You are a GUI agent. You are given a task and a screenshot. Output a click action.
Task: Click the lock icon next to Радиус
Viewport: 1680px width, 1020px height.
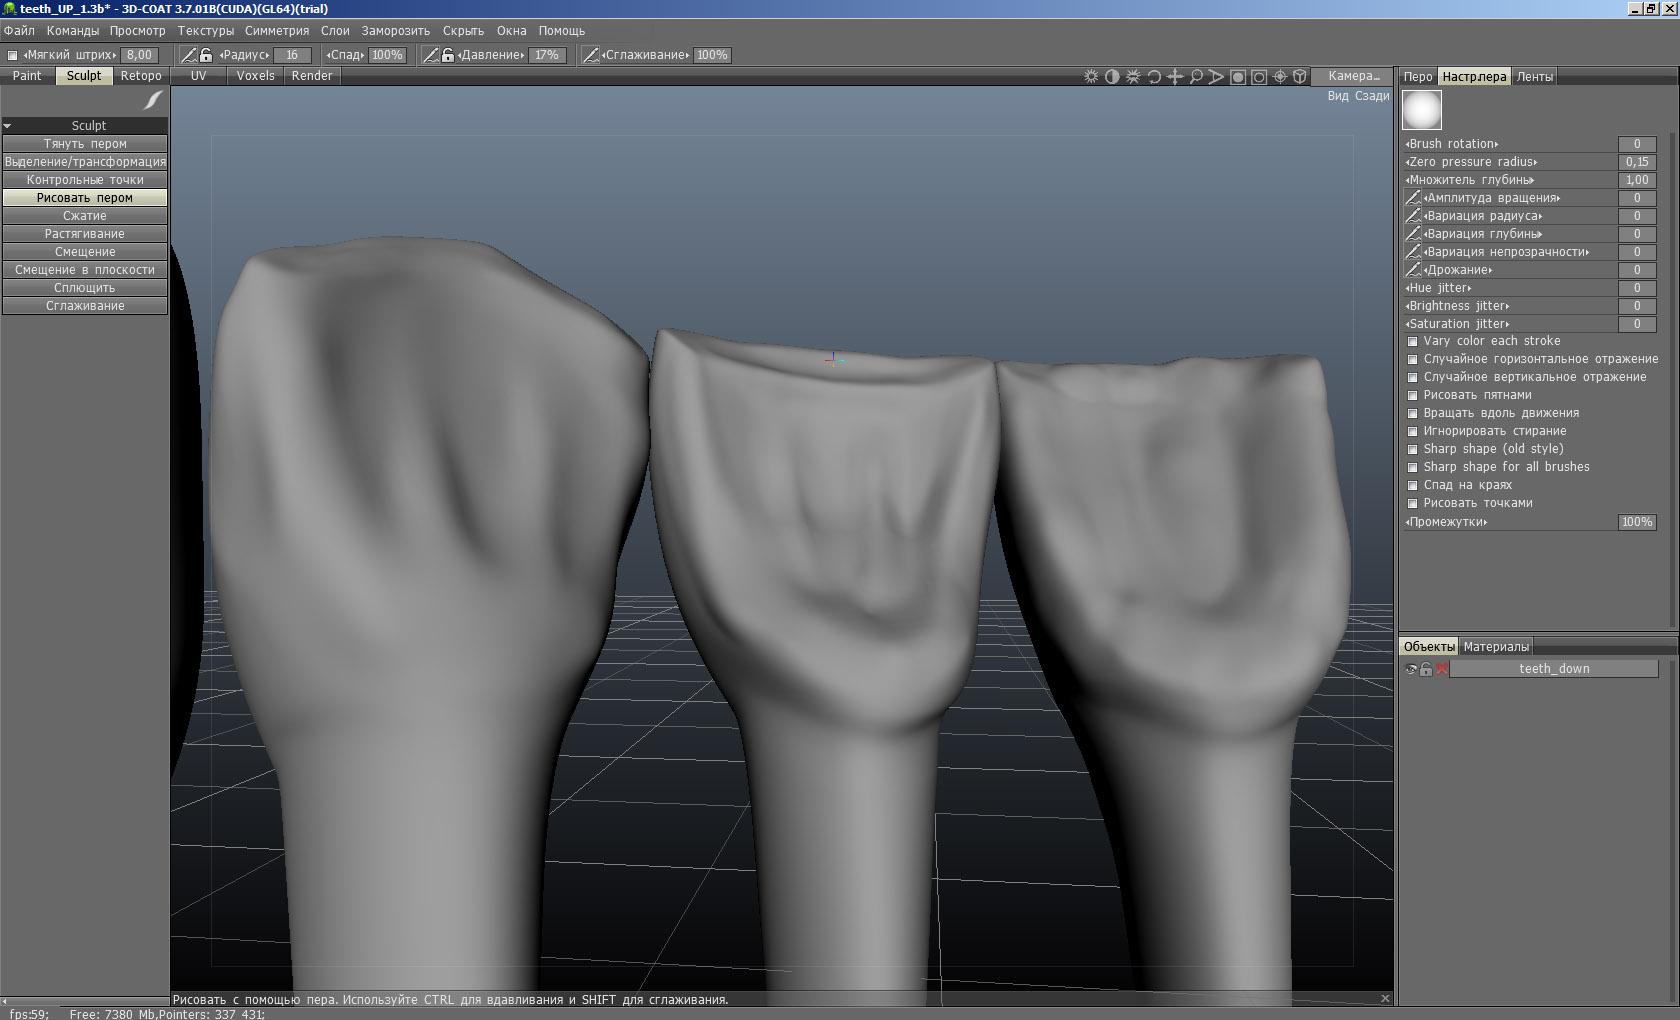point(205,55)
